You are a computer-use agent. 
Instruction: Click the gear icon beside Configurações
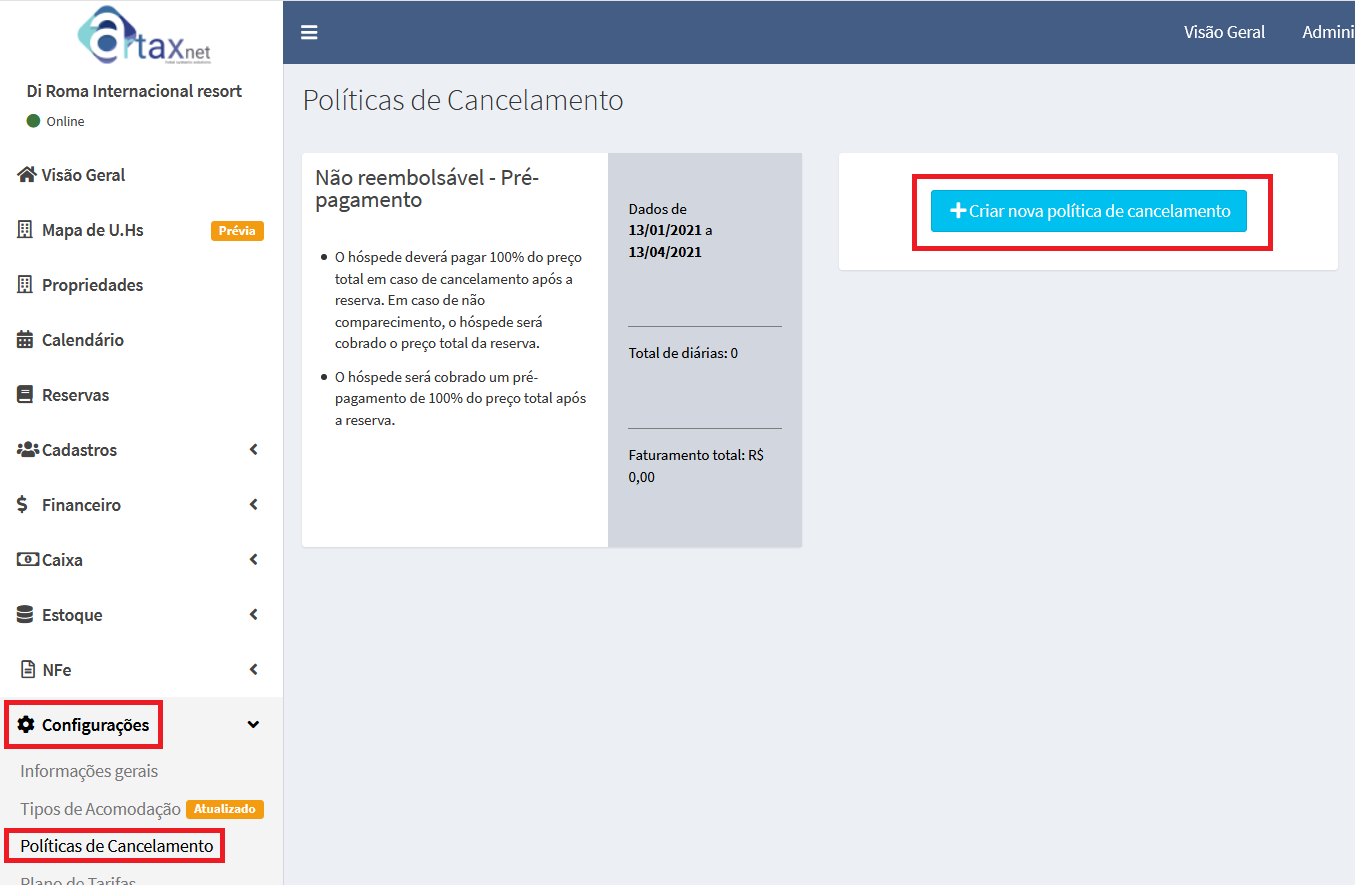coord(26,725)
